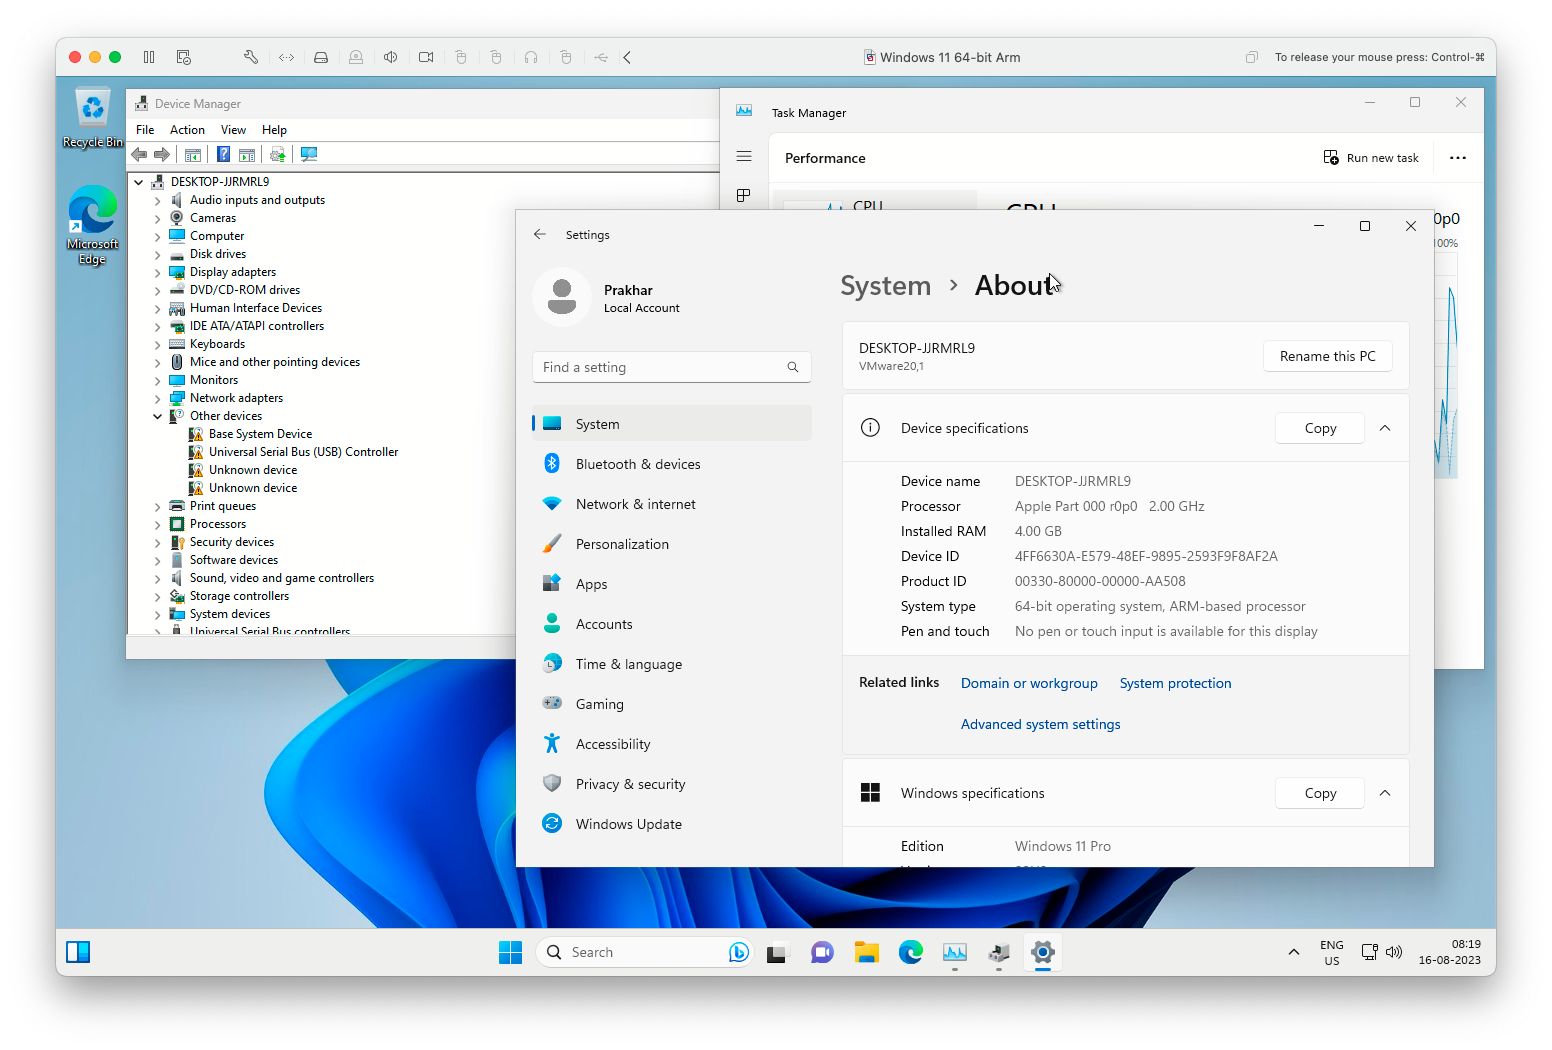Screen dimensions: 1552x1050
Task: Expand the Display adapters node
Action: [x=158, y=272]
